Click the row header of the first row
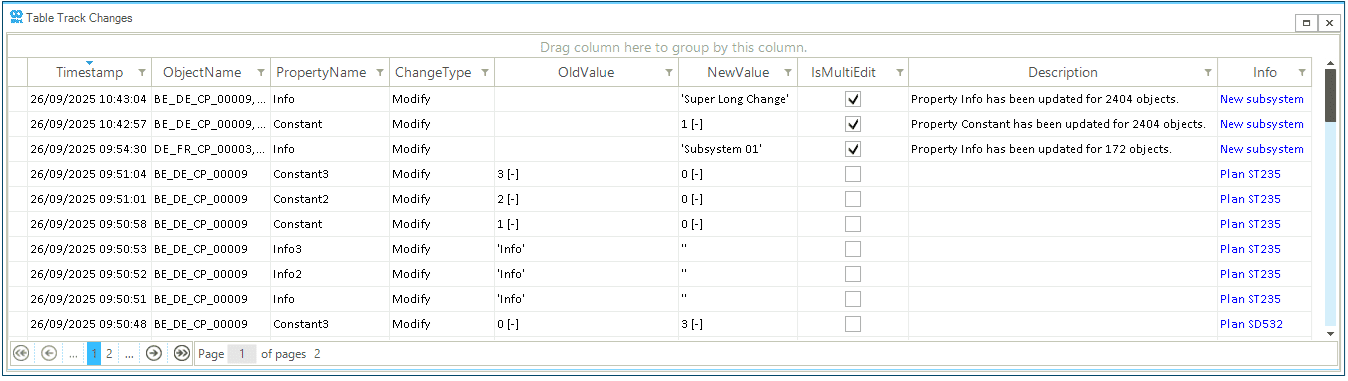Viewport: 1348px width, 381px height. coord(18,99)
